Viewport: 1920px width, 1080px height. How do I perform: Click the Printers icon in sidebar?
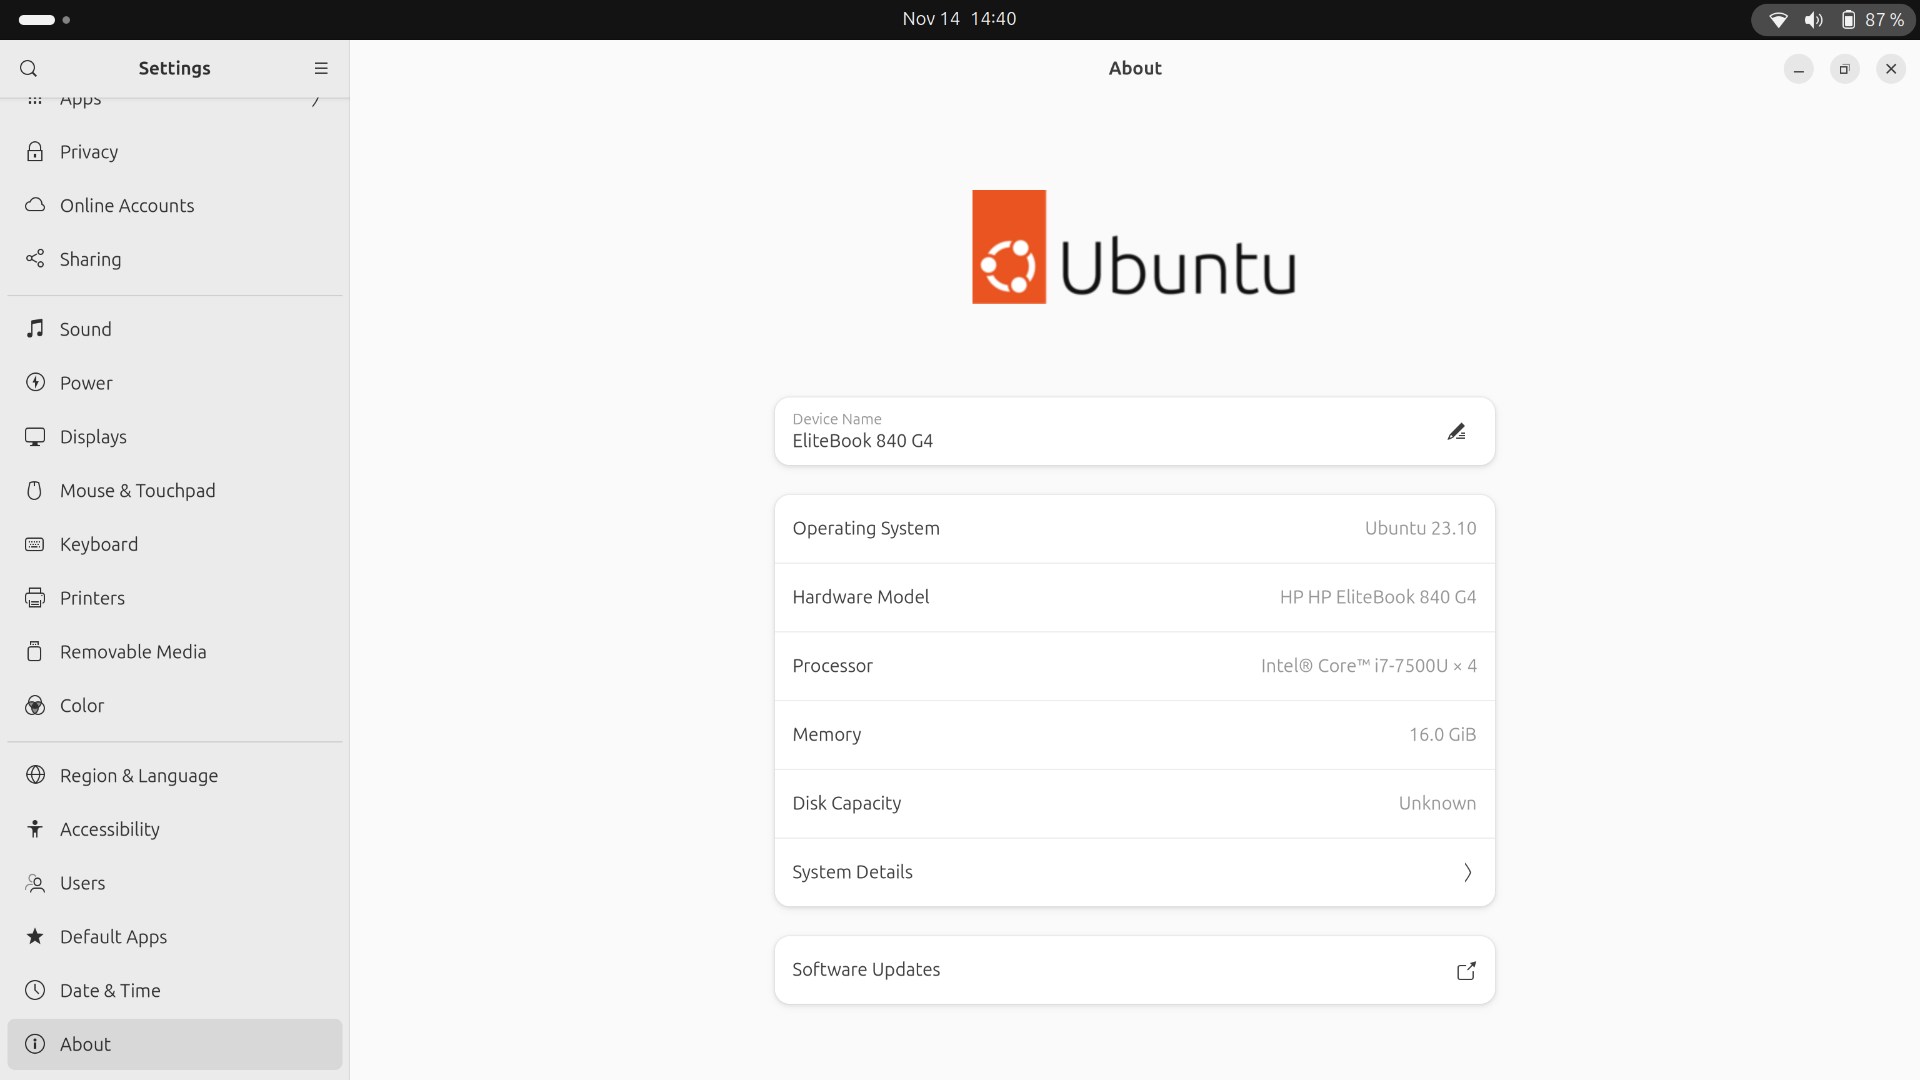click(35, 598)
